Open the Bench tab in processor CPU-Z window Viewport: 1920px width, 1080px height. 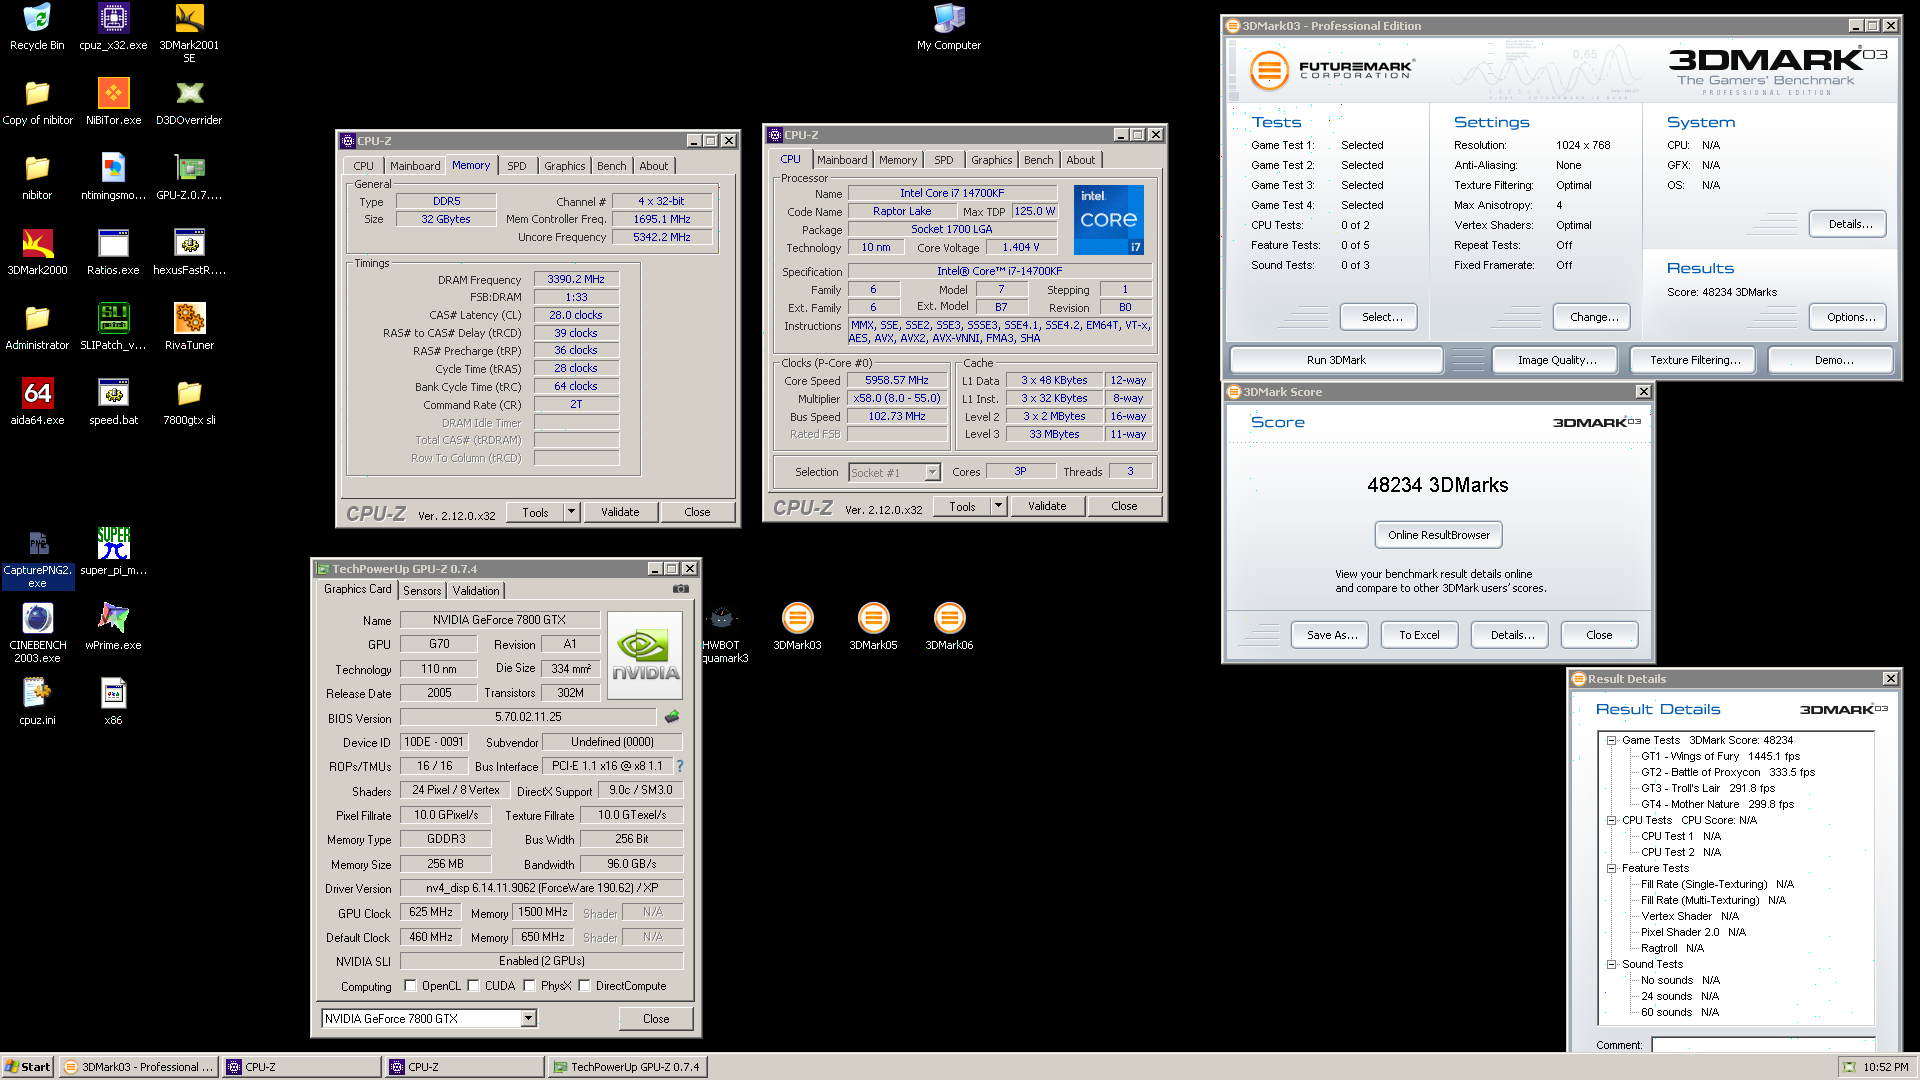point(1038,160)
